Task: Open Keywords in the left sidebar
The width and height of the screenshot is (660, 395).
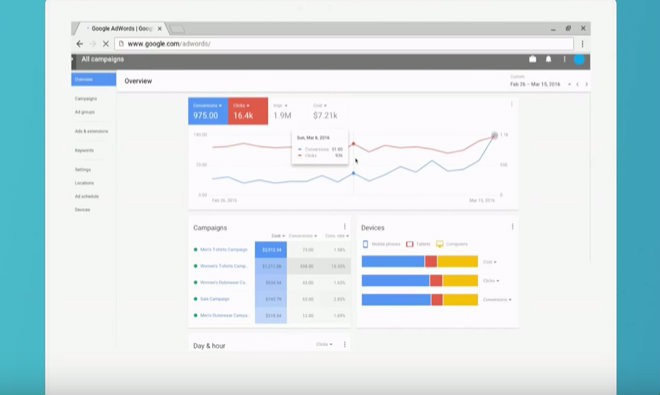Action: coord(84,150)
